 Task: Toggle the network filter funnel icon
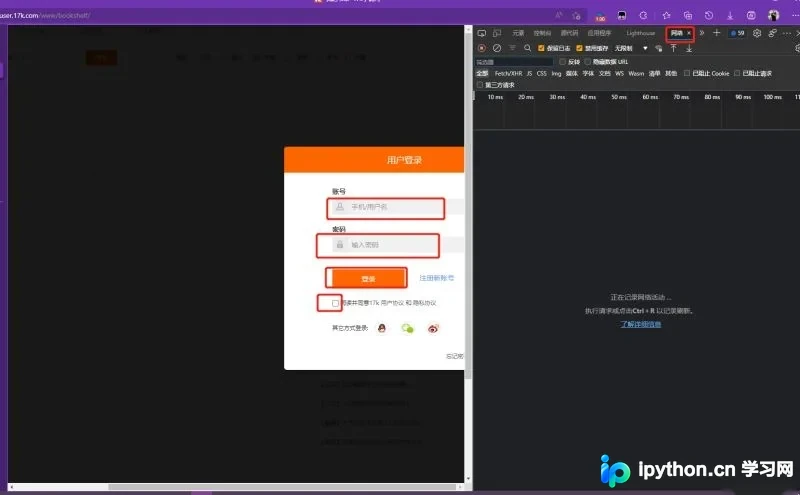pos(512,48)
